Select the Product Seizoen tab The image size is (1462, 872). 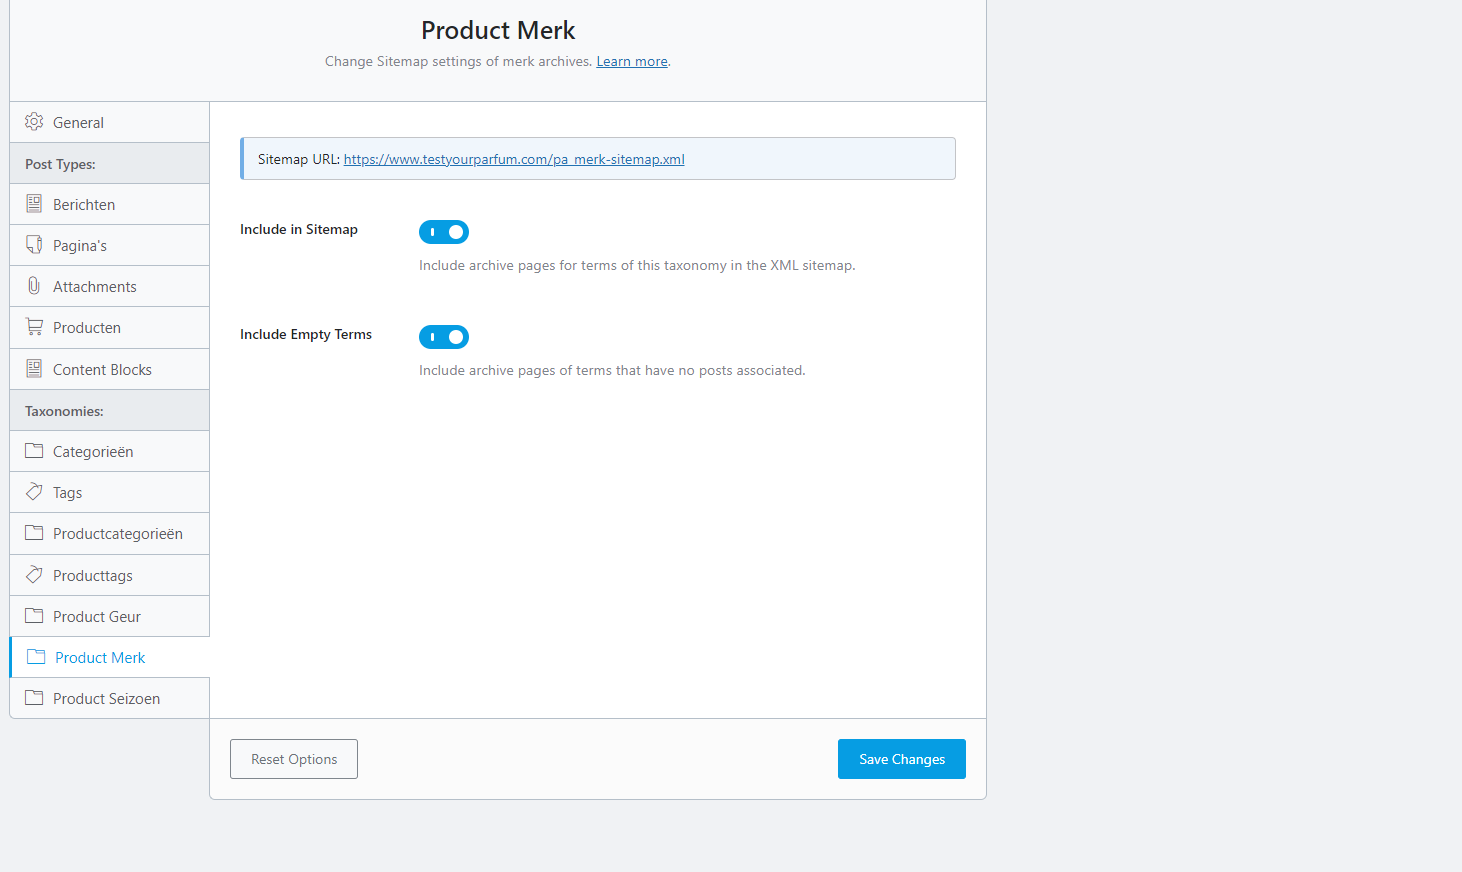pyautogui.click(x=106, y=699)
